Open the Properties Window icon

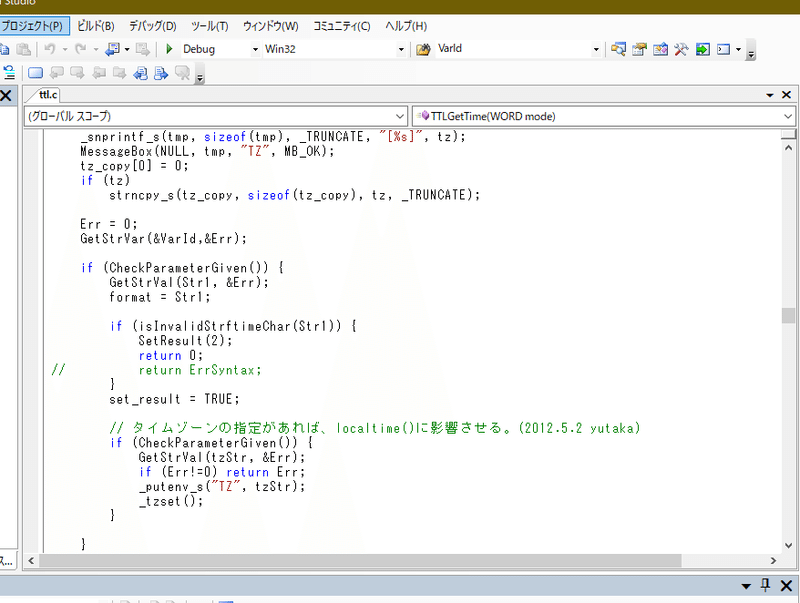tap(639, 49)
